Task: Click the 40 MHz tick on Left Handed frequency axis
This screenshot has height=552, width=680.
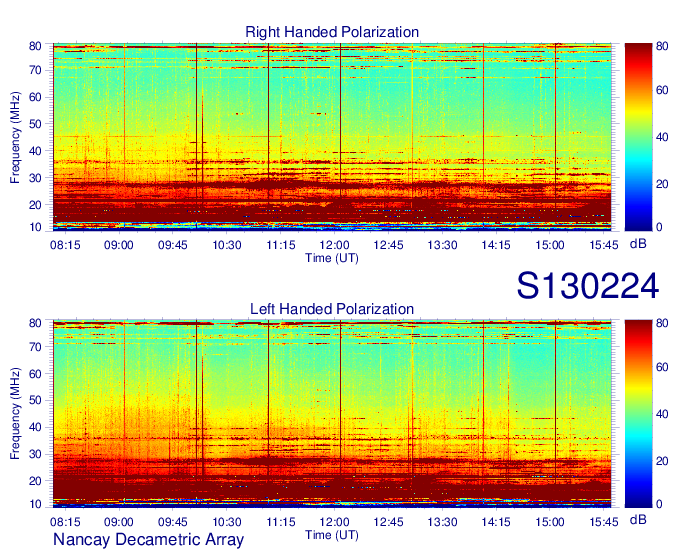Action: click(36, 427)
